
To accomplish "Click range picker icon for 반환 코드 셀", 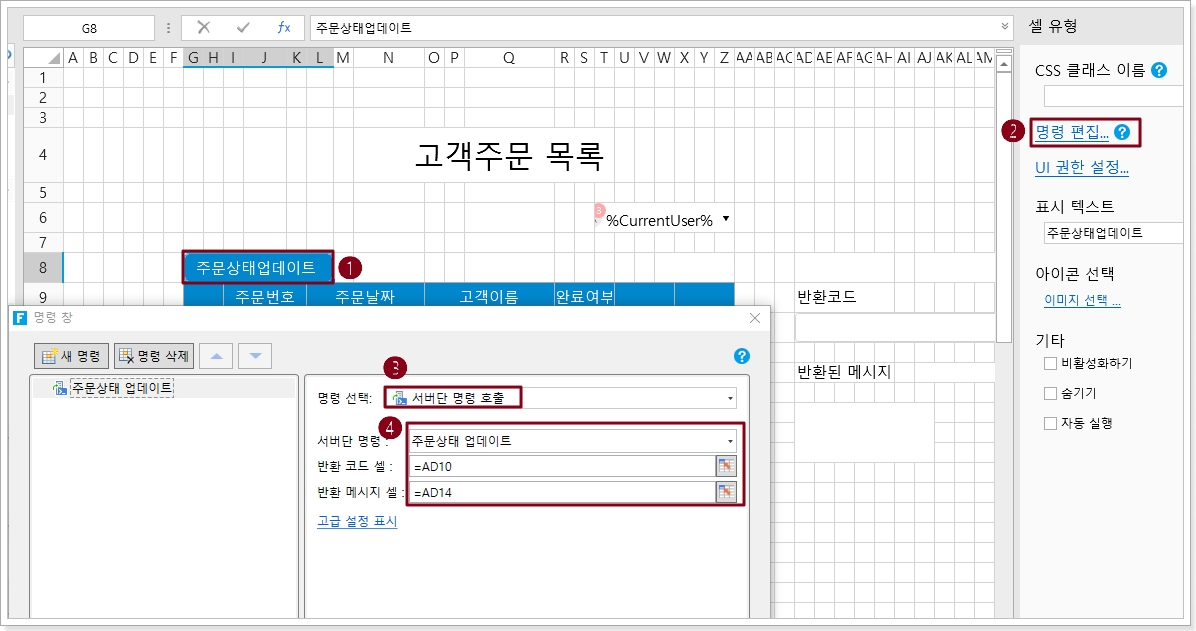I will click(725, 465).
